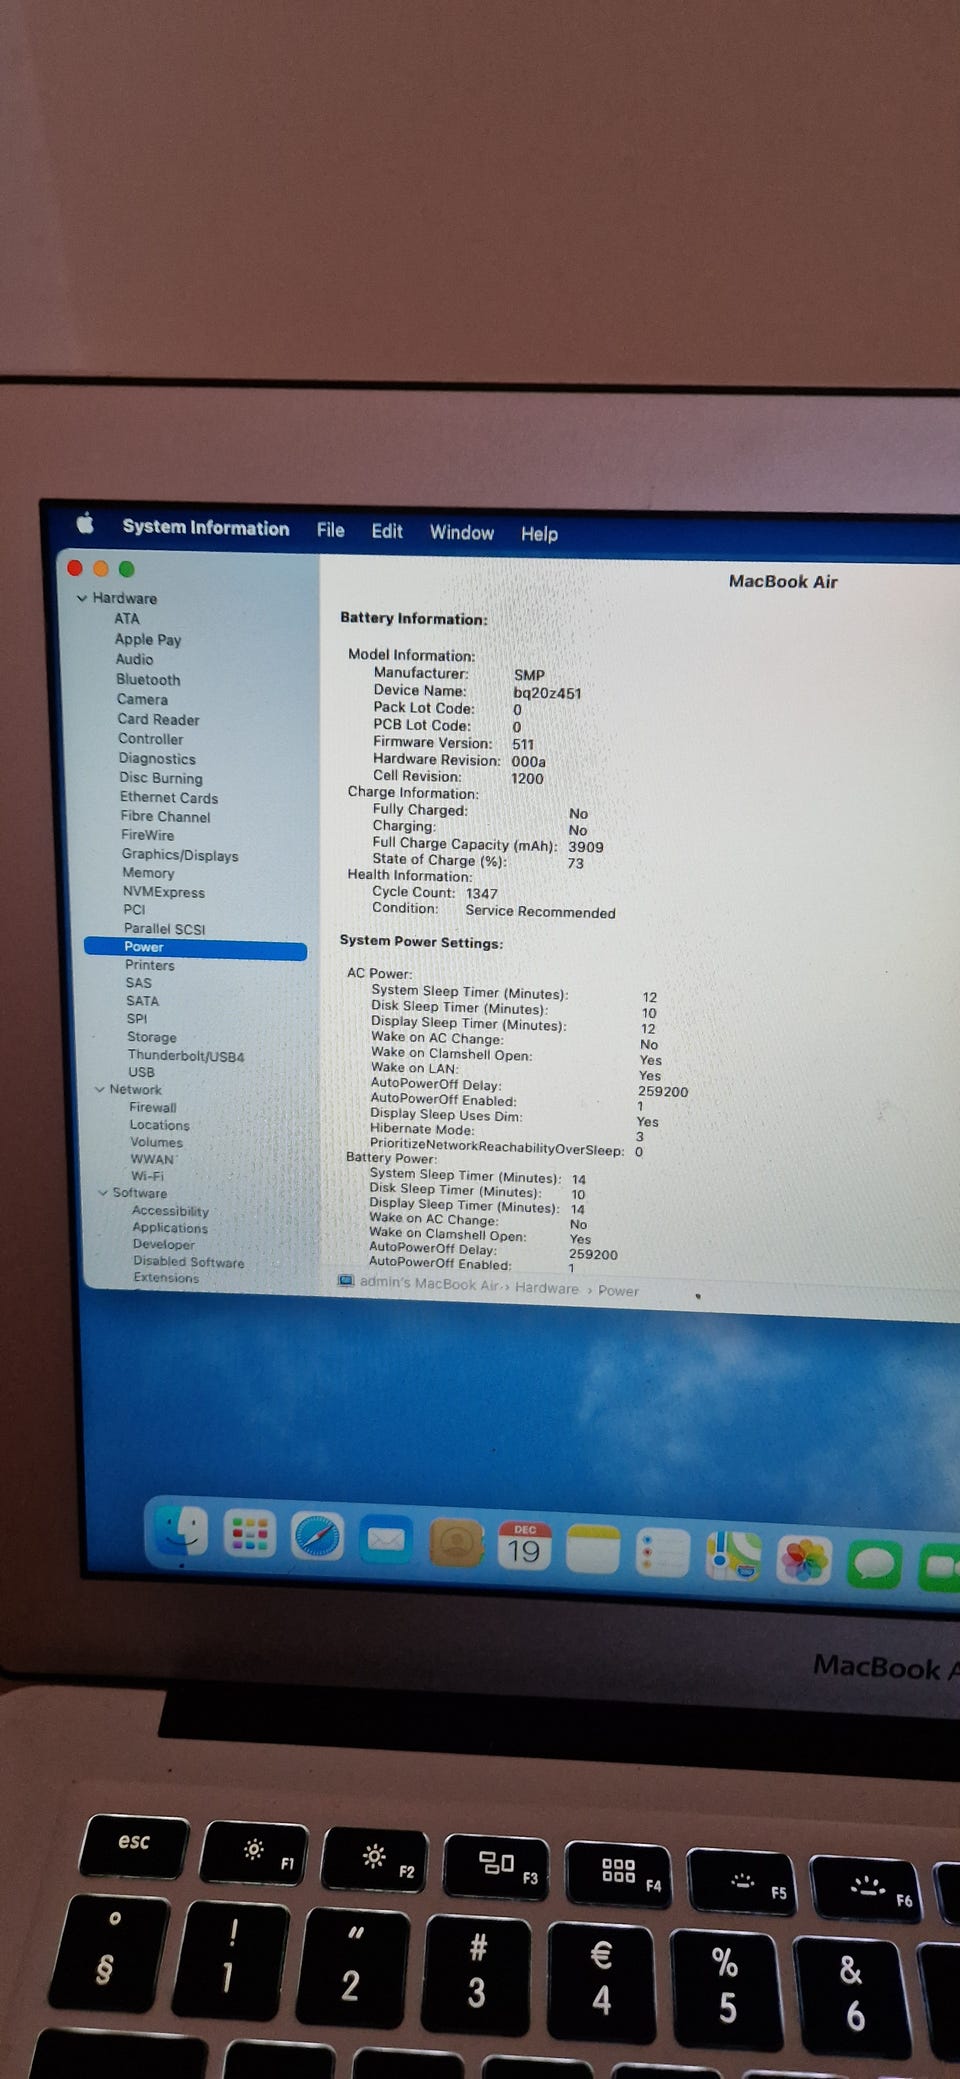Select Card Reader in the sidebar
The height and width of the screenshot is (2079, 960).
pos(158,719)
